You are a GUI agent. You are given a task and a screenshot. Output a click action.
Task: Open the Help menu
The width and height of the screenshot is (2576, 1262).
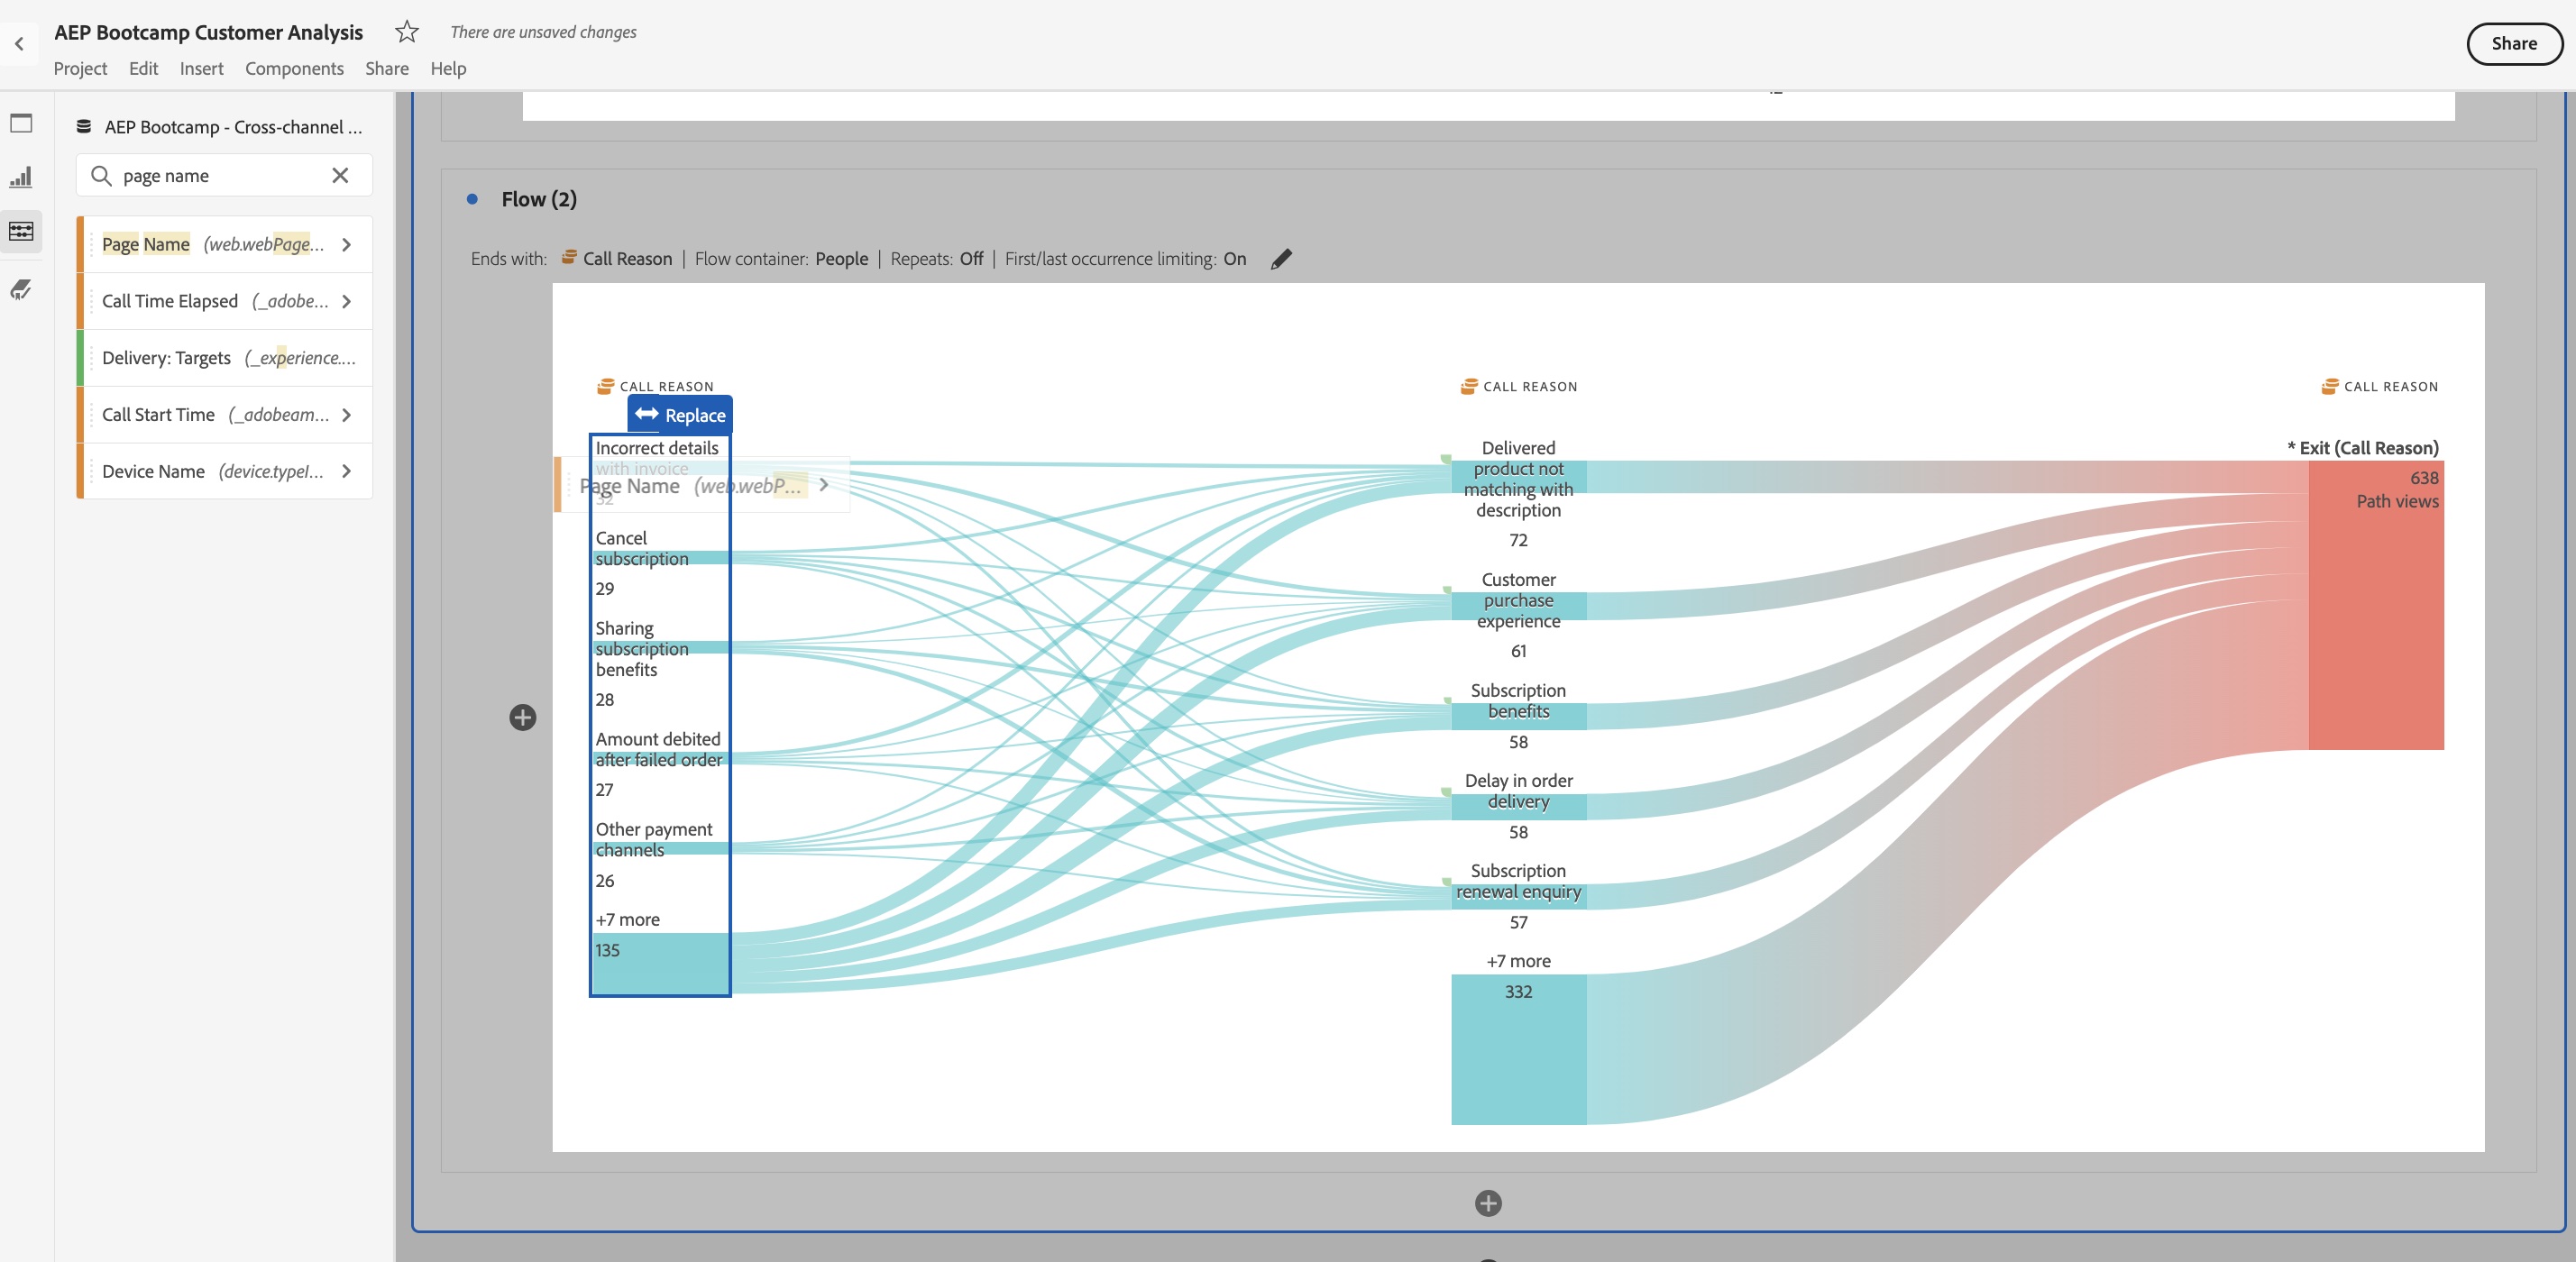[x=448, y=68]
